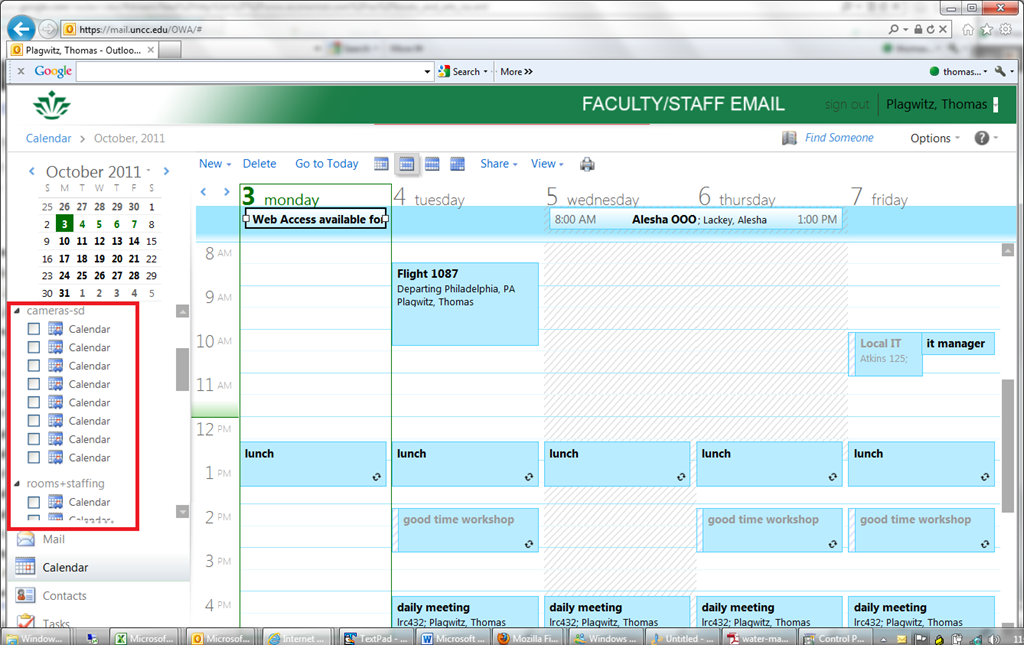This screenshot has height=645, width=1024.
Task: Click the sign out link
Action: 846,105
